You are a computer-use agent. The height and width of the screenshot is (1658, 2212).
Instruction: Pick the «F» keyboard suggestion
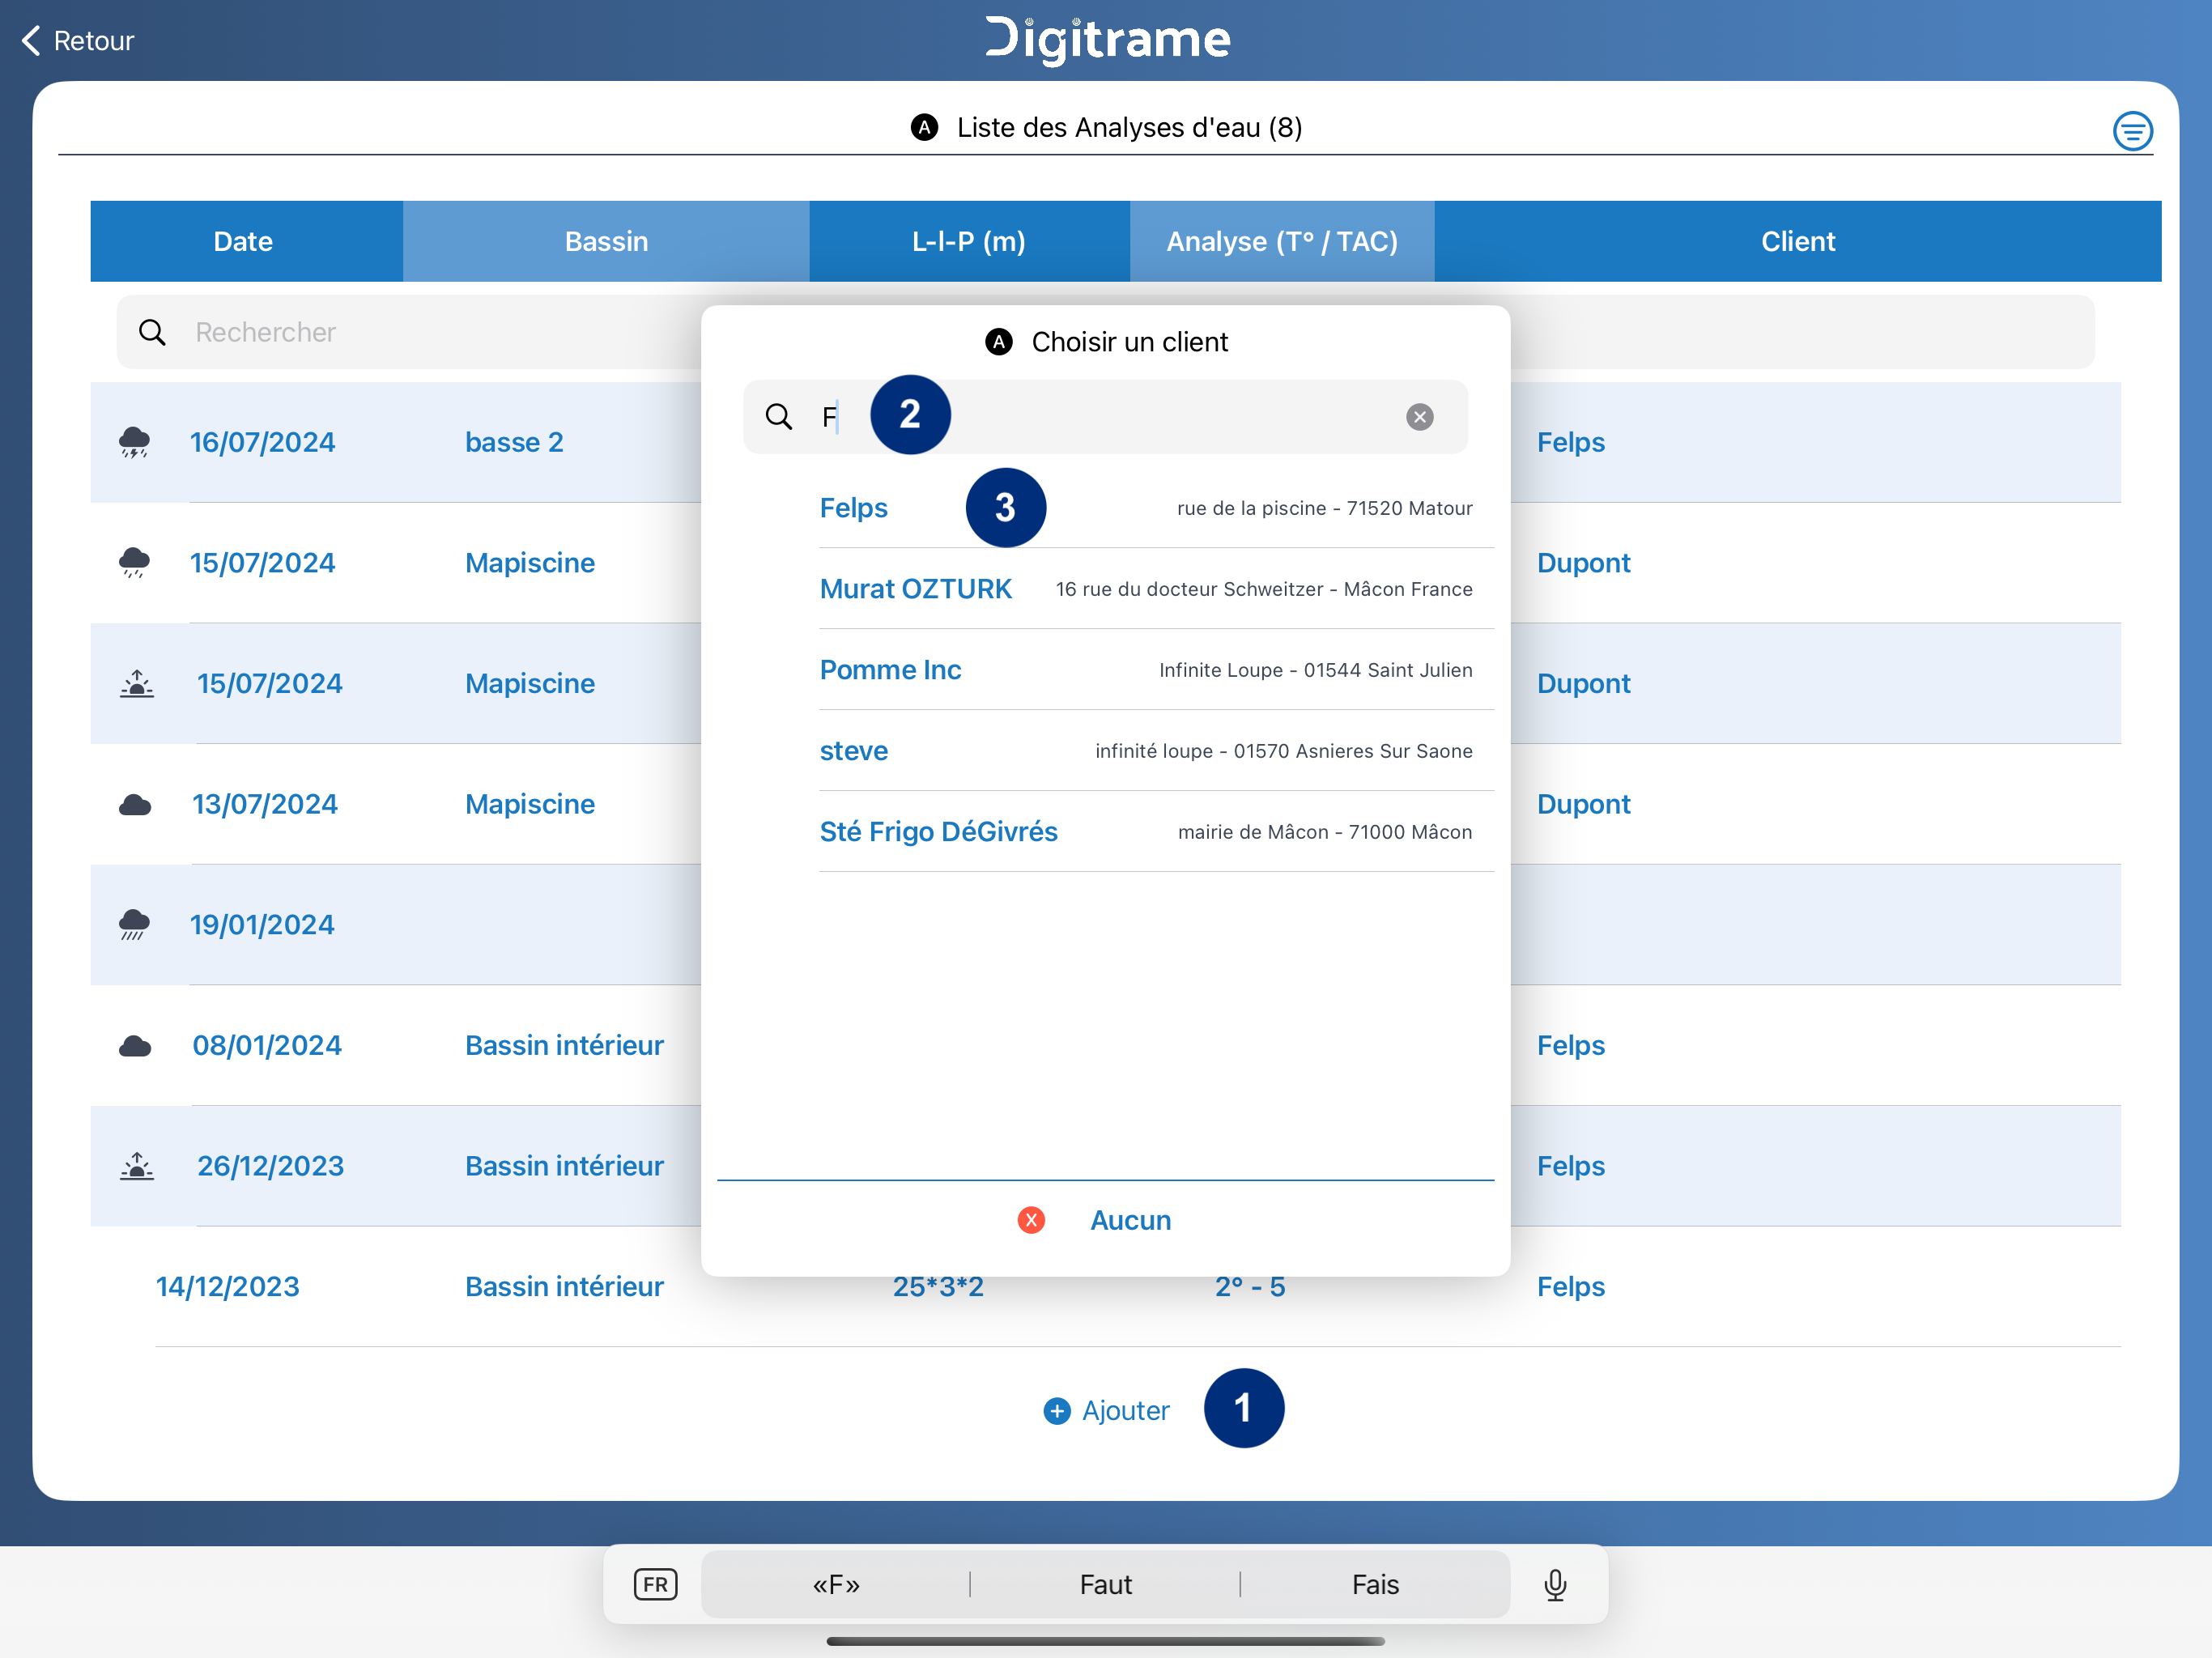(836, 1585)
